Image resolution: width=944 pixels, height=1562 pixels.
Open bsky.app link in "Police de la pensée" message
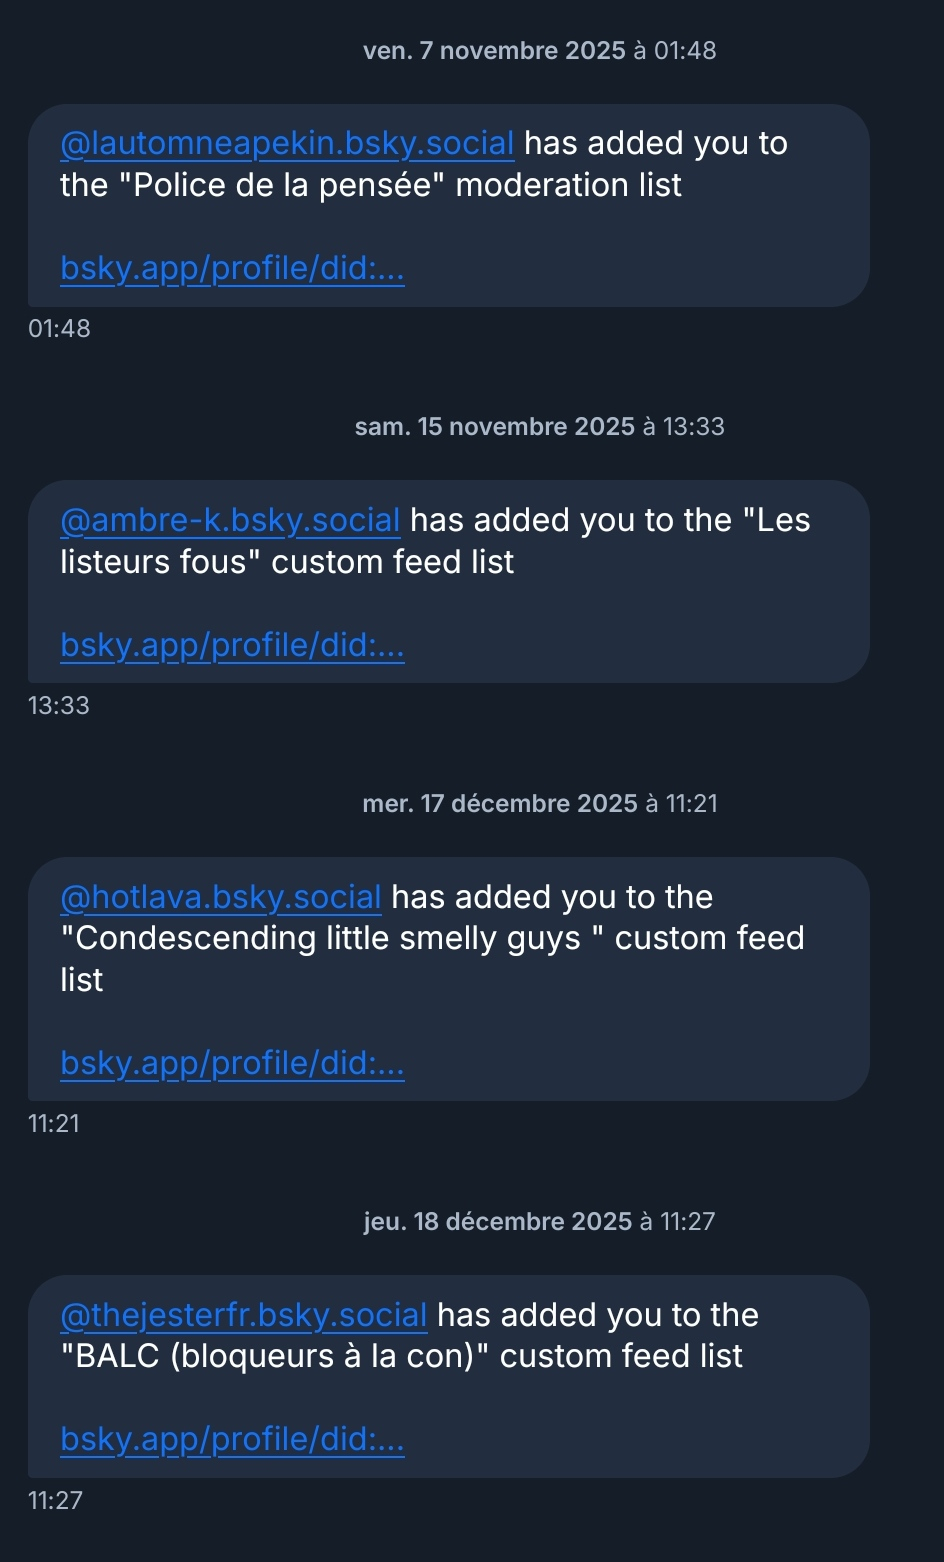click(x=232, y=269)
